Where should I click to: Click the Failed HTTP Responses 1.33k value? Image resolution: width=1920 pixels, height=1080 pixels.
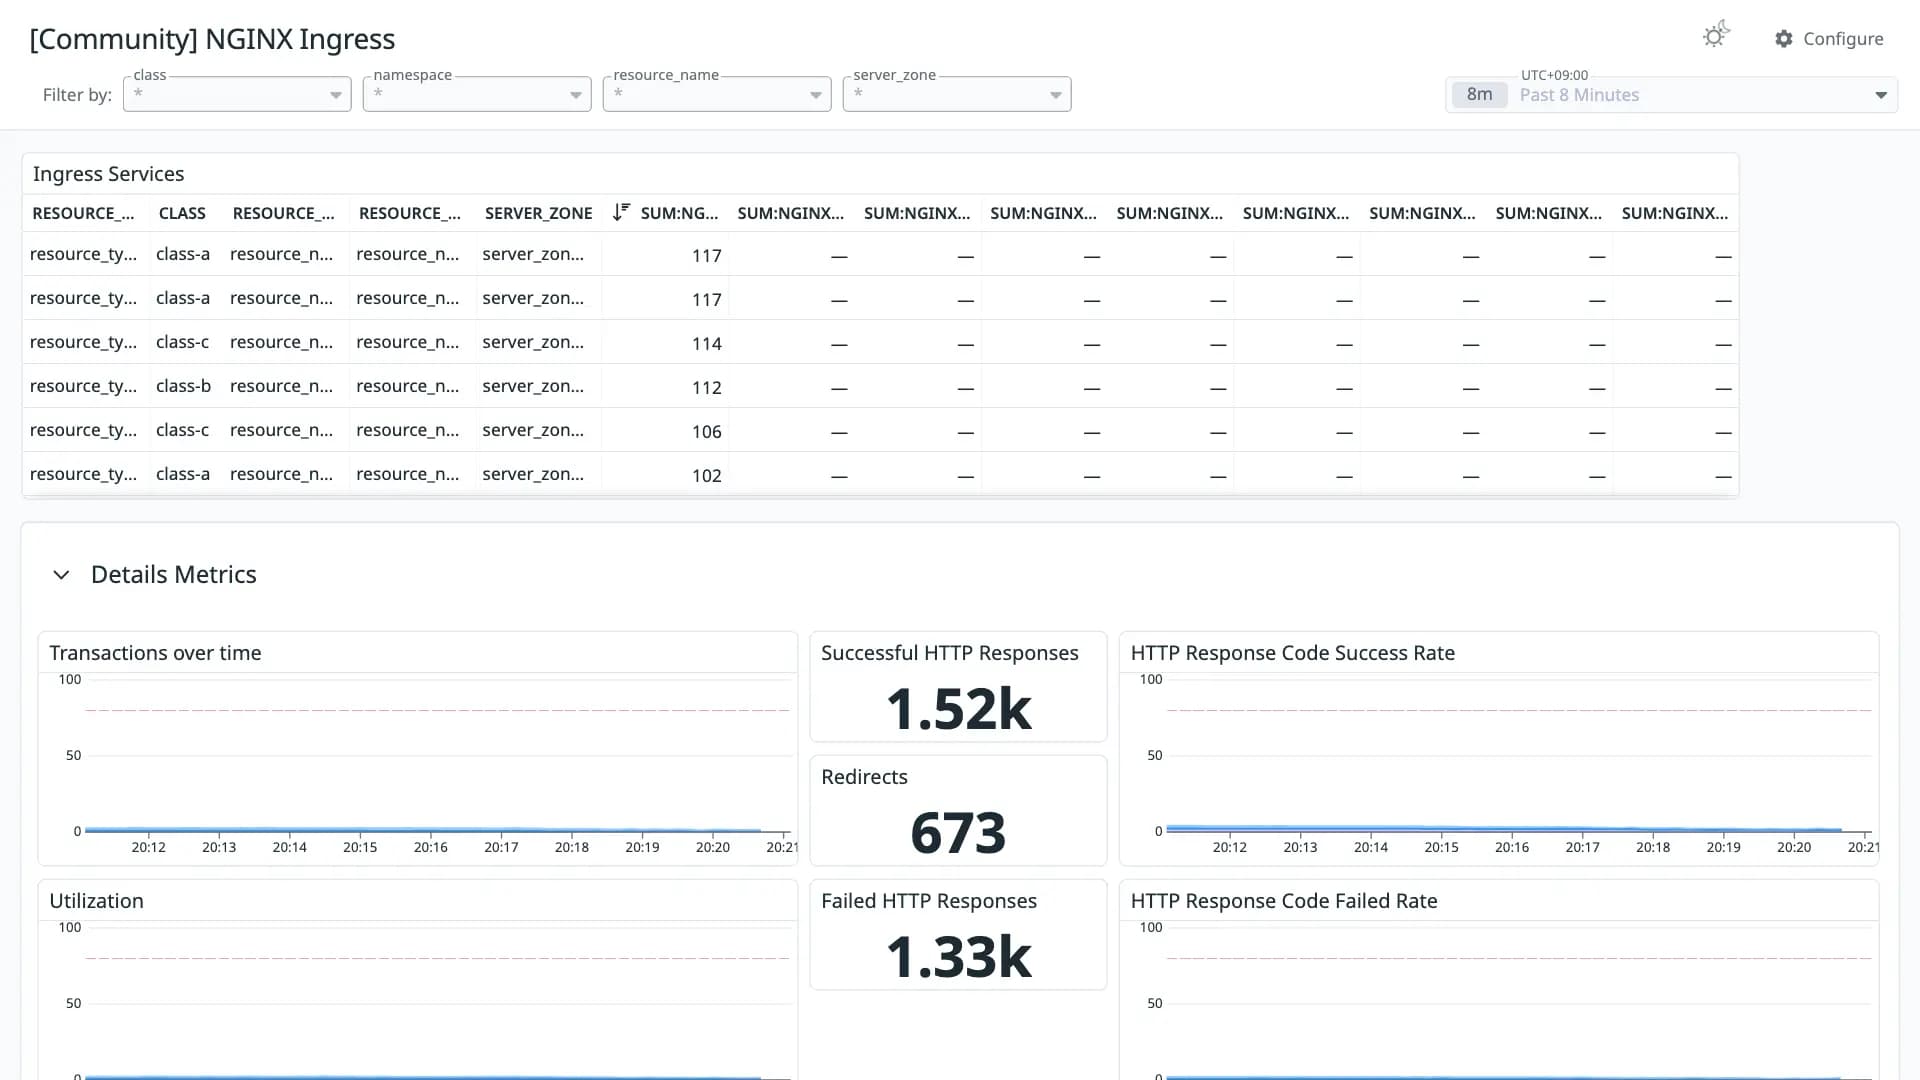click(x=958, y=957)
